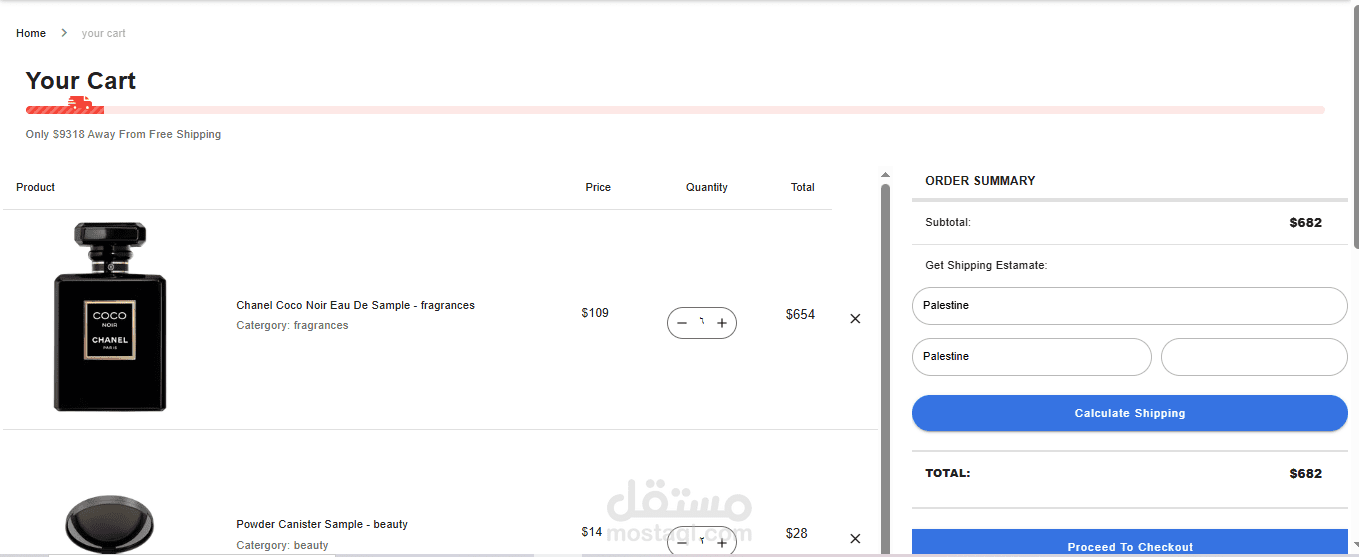This screenshot has height=557, width=1359.
Task: Click the ORDER SUMMARY heading
Action: pos(980,181)
